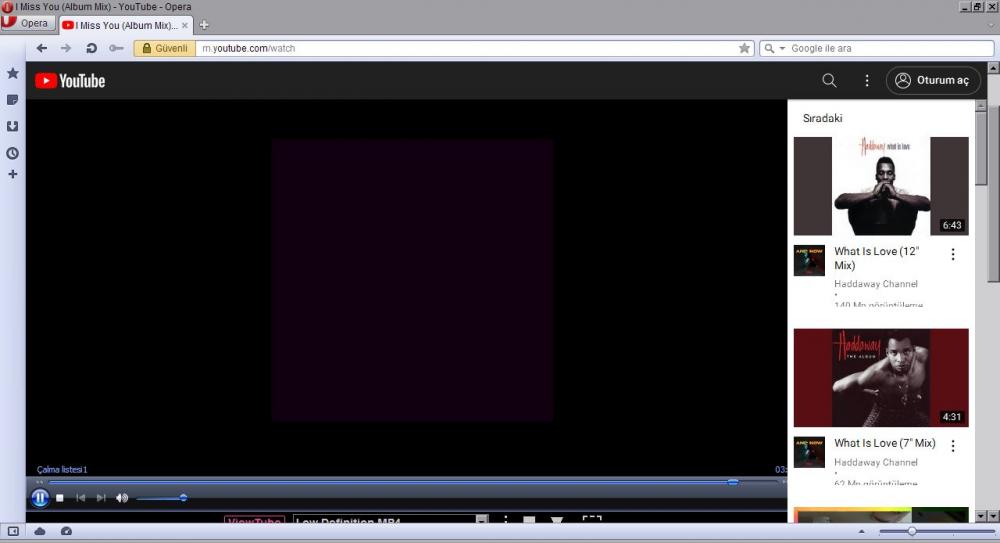Open the Notes panel in the sidebar
This screenshot has width=1000, height=543.
pyautogui.click(x=12, y=100)
